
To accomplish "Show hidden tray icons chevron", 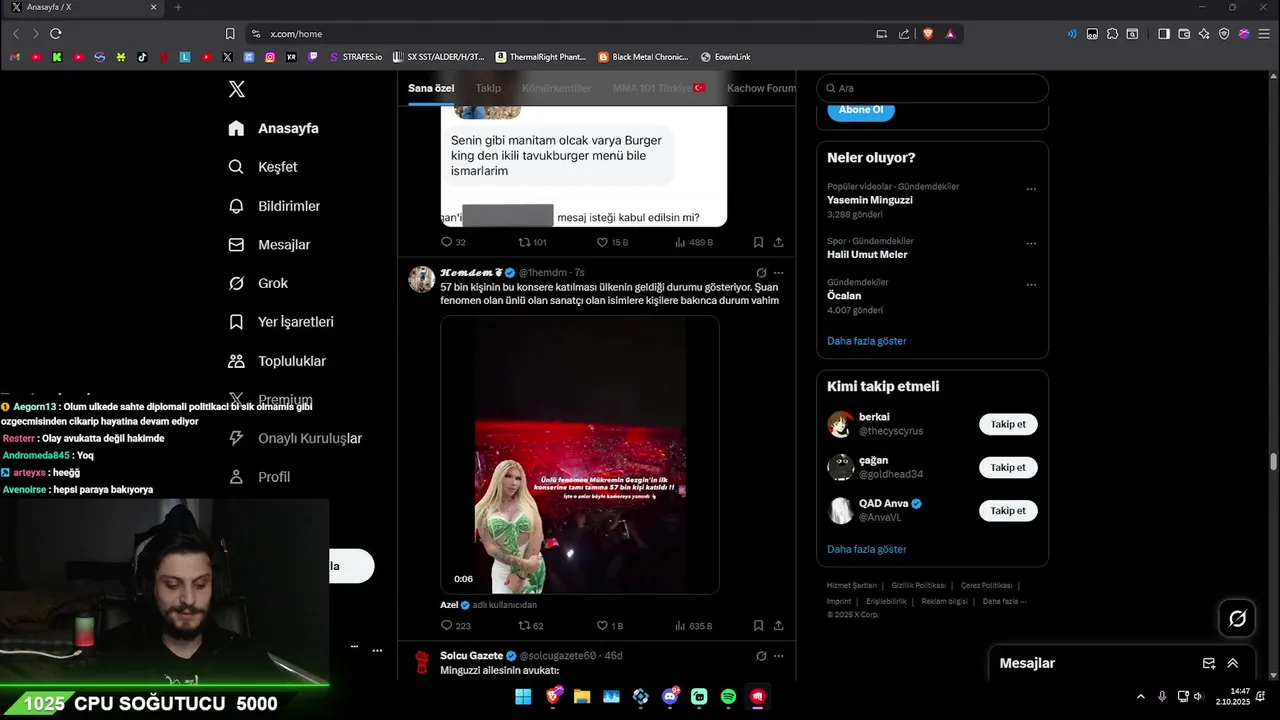I will click(1140, 696).
